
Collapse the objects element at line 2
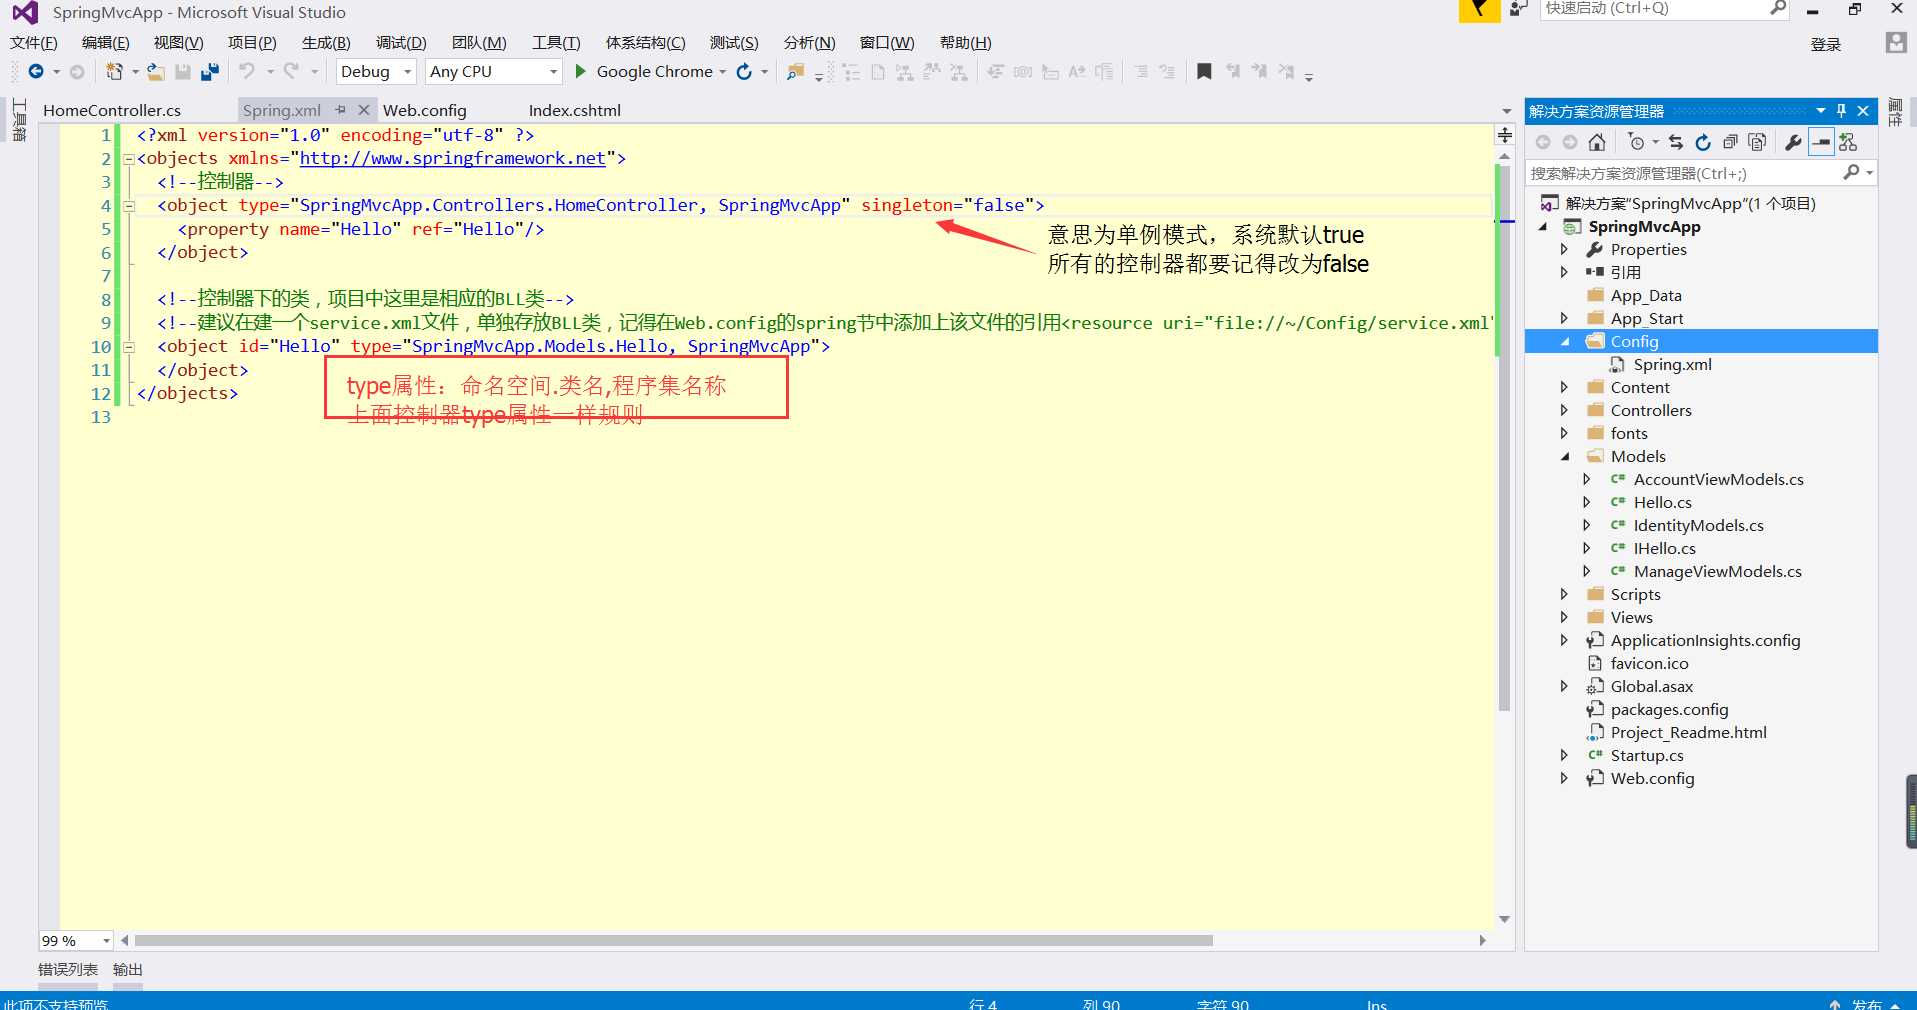point(128,159)
